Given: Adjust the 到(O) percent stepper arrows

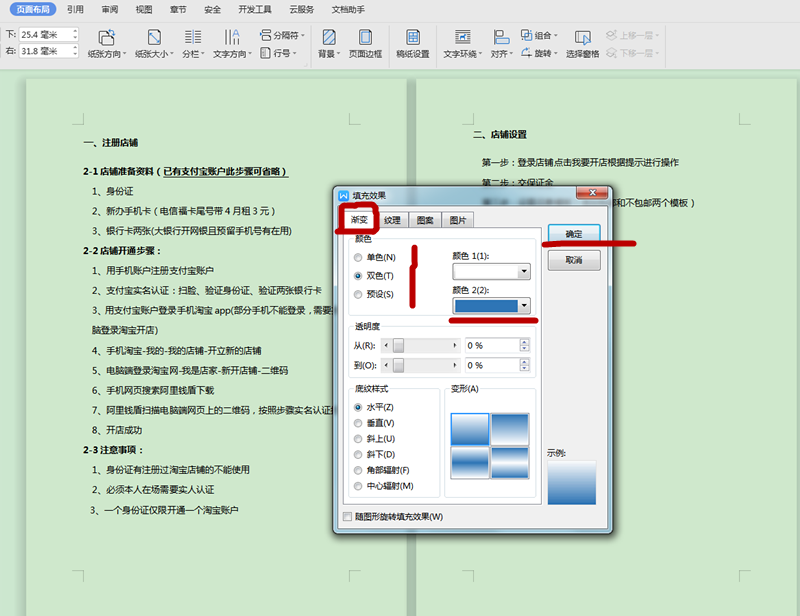Looking at the screenshot, I should pyautogui.click(x=524, y=365).
